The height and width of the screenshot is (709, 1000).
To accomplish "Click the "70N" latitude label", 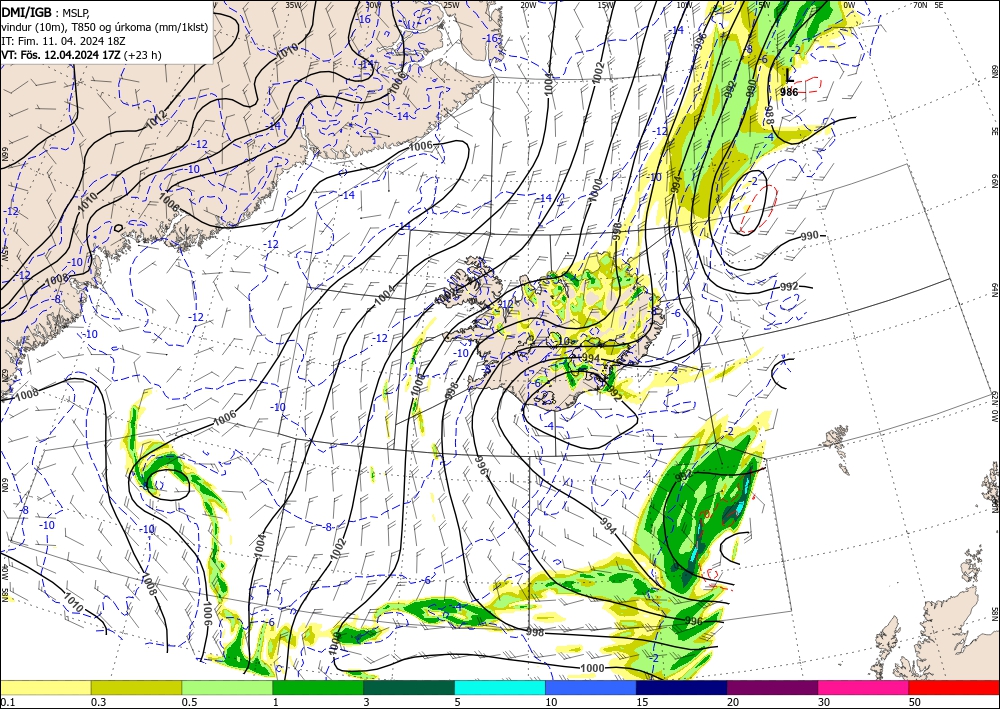I will click(920, 4).
